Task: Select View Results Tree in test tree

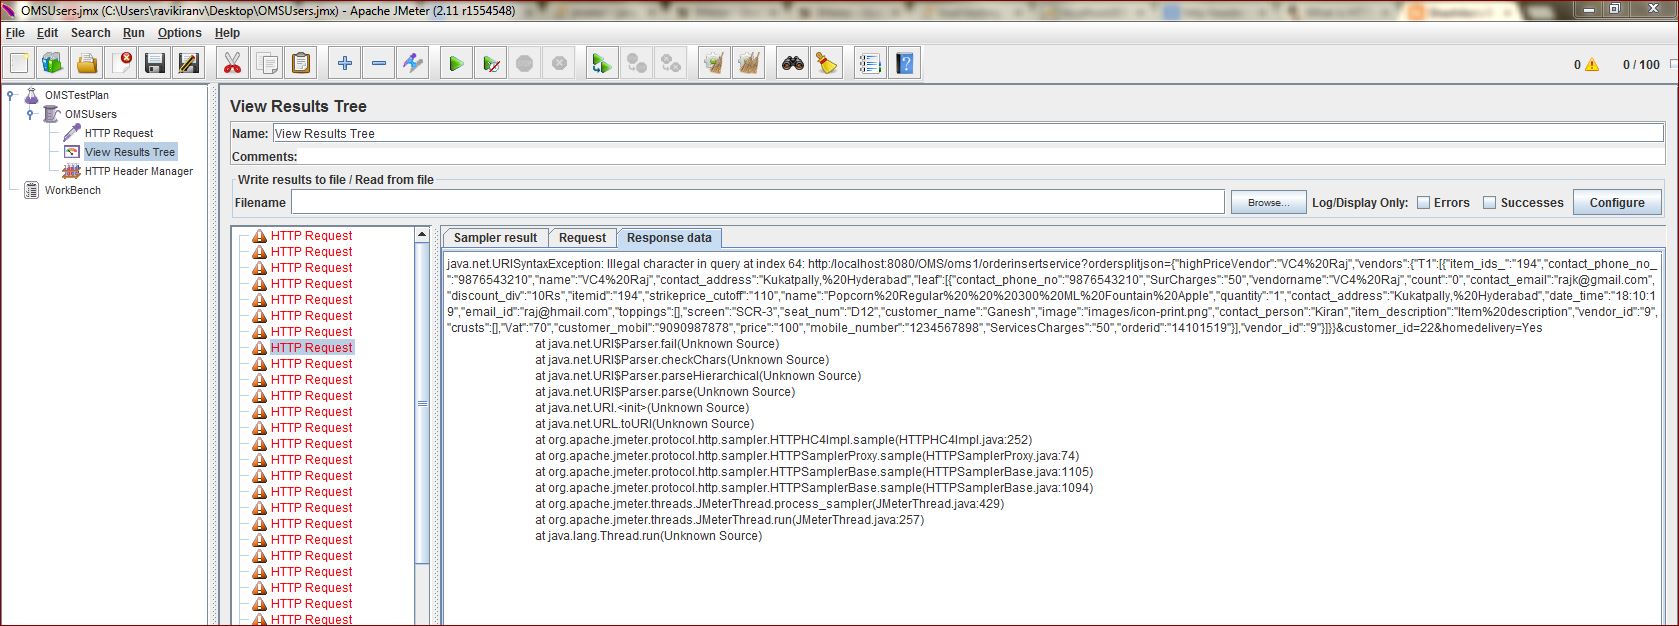Action: point(130,152)
